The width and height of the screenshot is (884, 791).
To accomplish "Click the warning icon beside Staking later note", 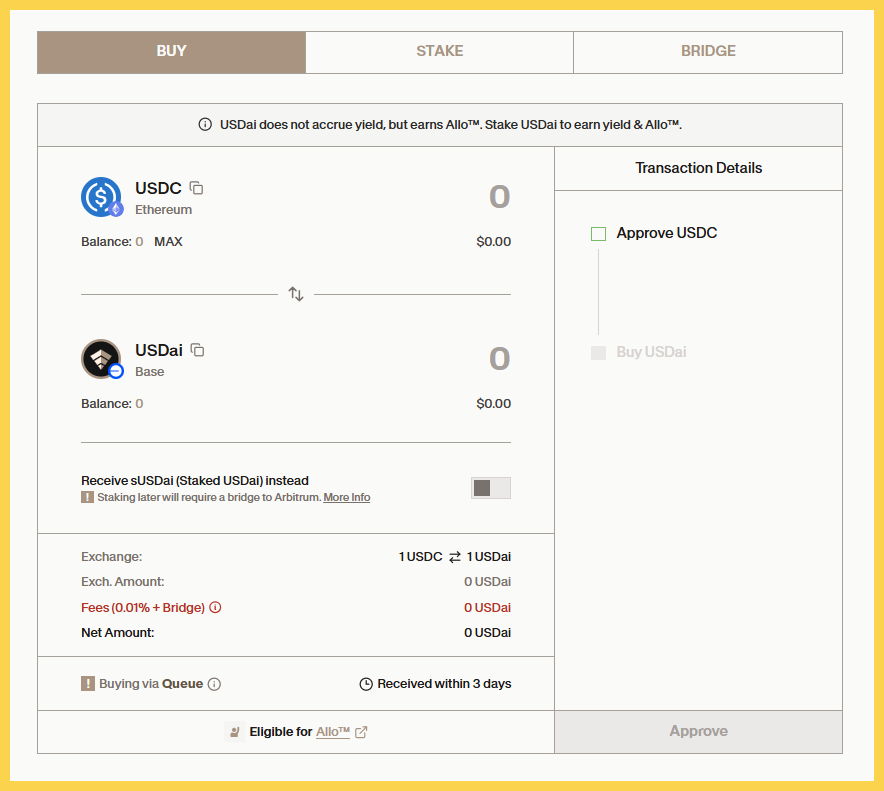I will coord(87,497).
